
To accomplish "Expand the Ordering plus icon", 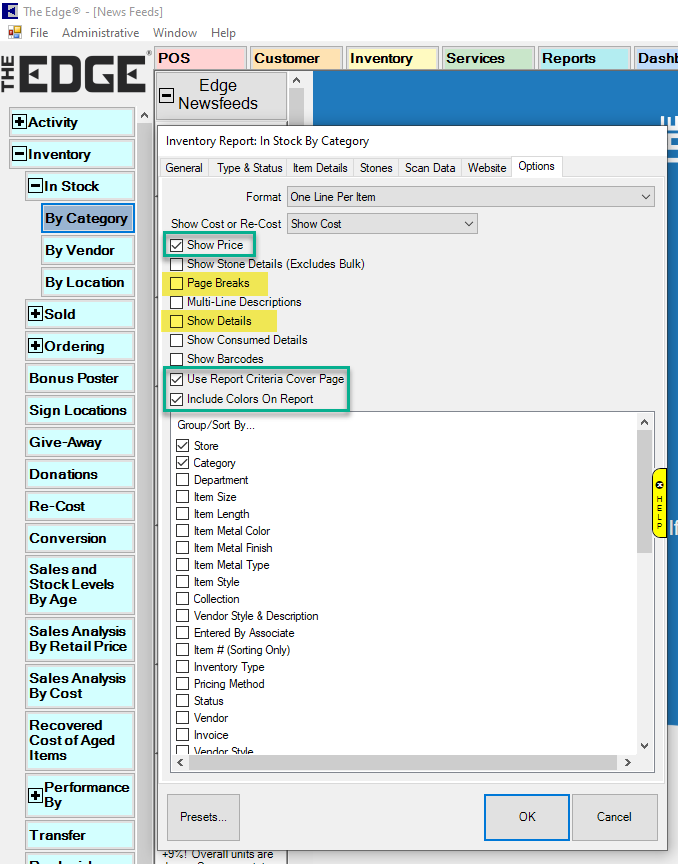I will 35,346.
